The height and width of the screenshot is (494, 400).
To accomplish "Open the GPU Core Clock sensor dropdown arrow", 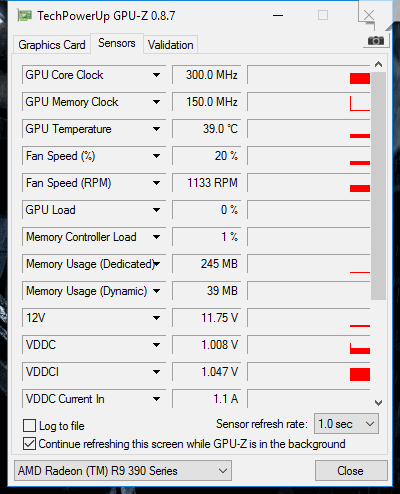I will coord(156,75).
